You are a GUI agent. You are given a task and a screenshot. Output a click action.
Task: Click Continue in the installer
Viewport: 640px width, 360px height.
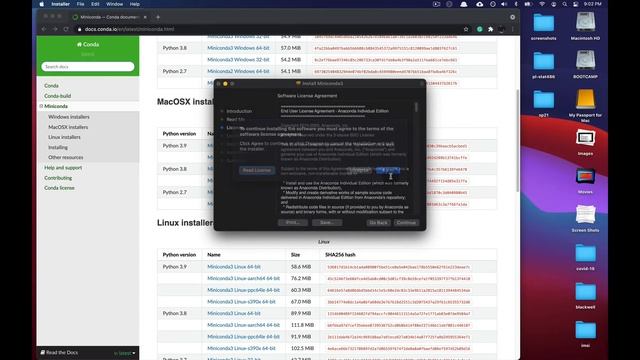pyautogui.click(x=406, y=223)
